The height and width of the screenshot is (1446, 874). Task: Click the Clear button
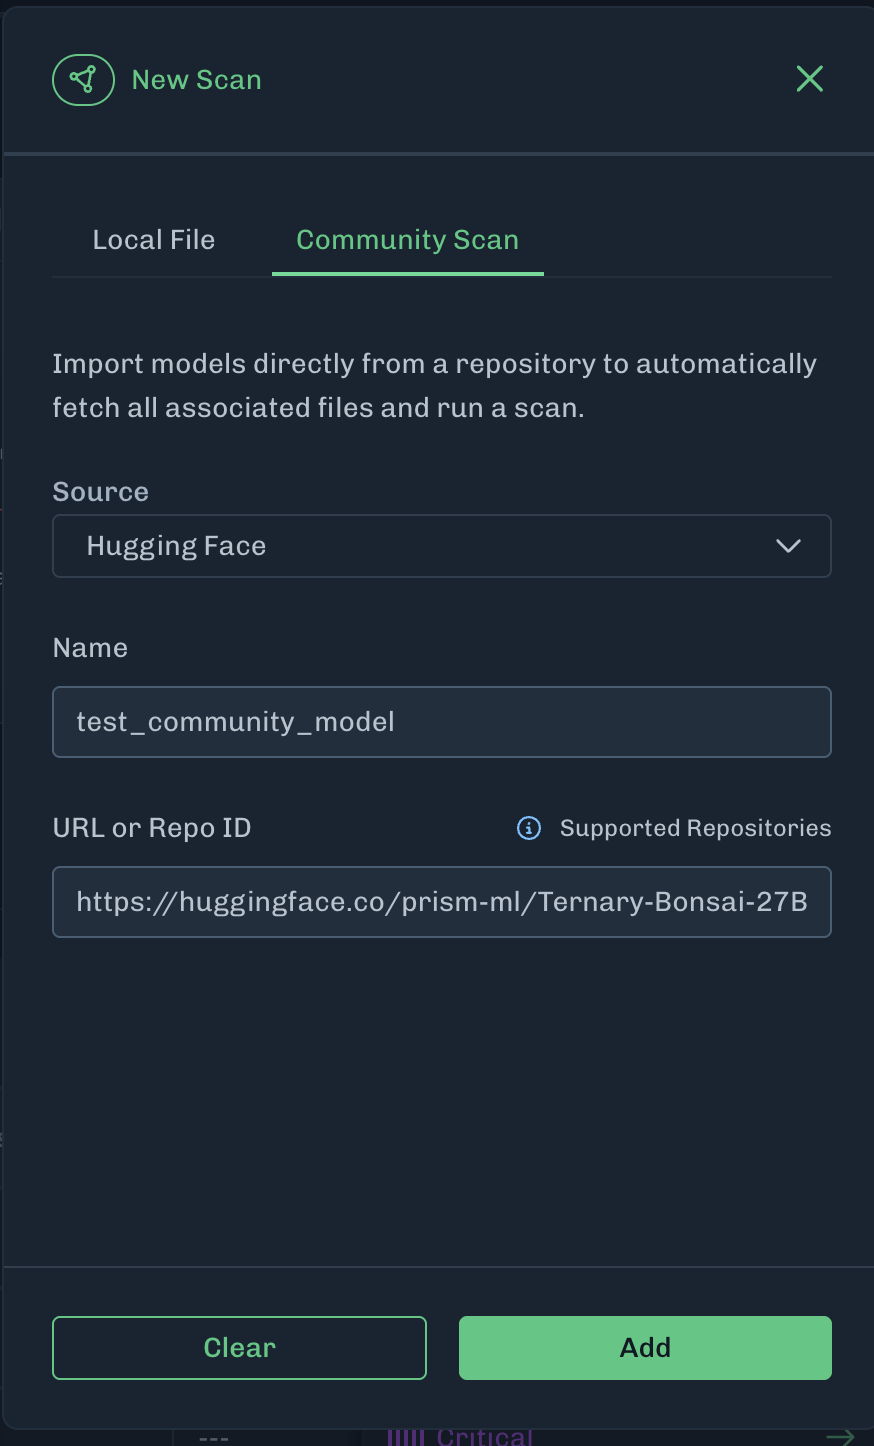click(239, 1348)
